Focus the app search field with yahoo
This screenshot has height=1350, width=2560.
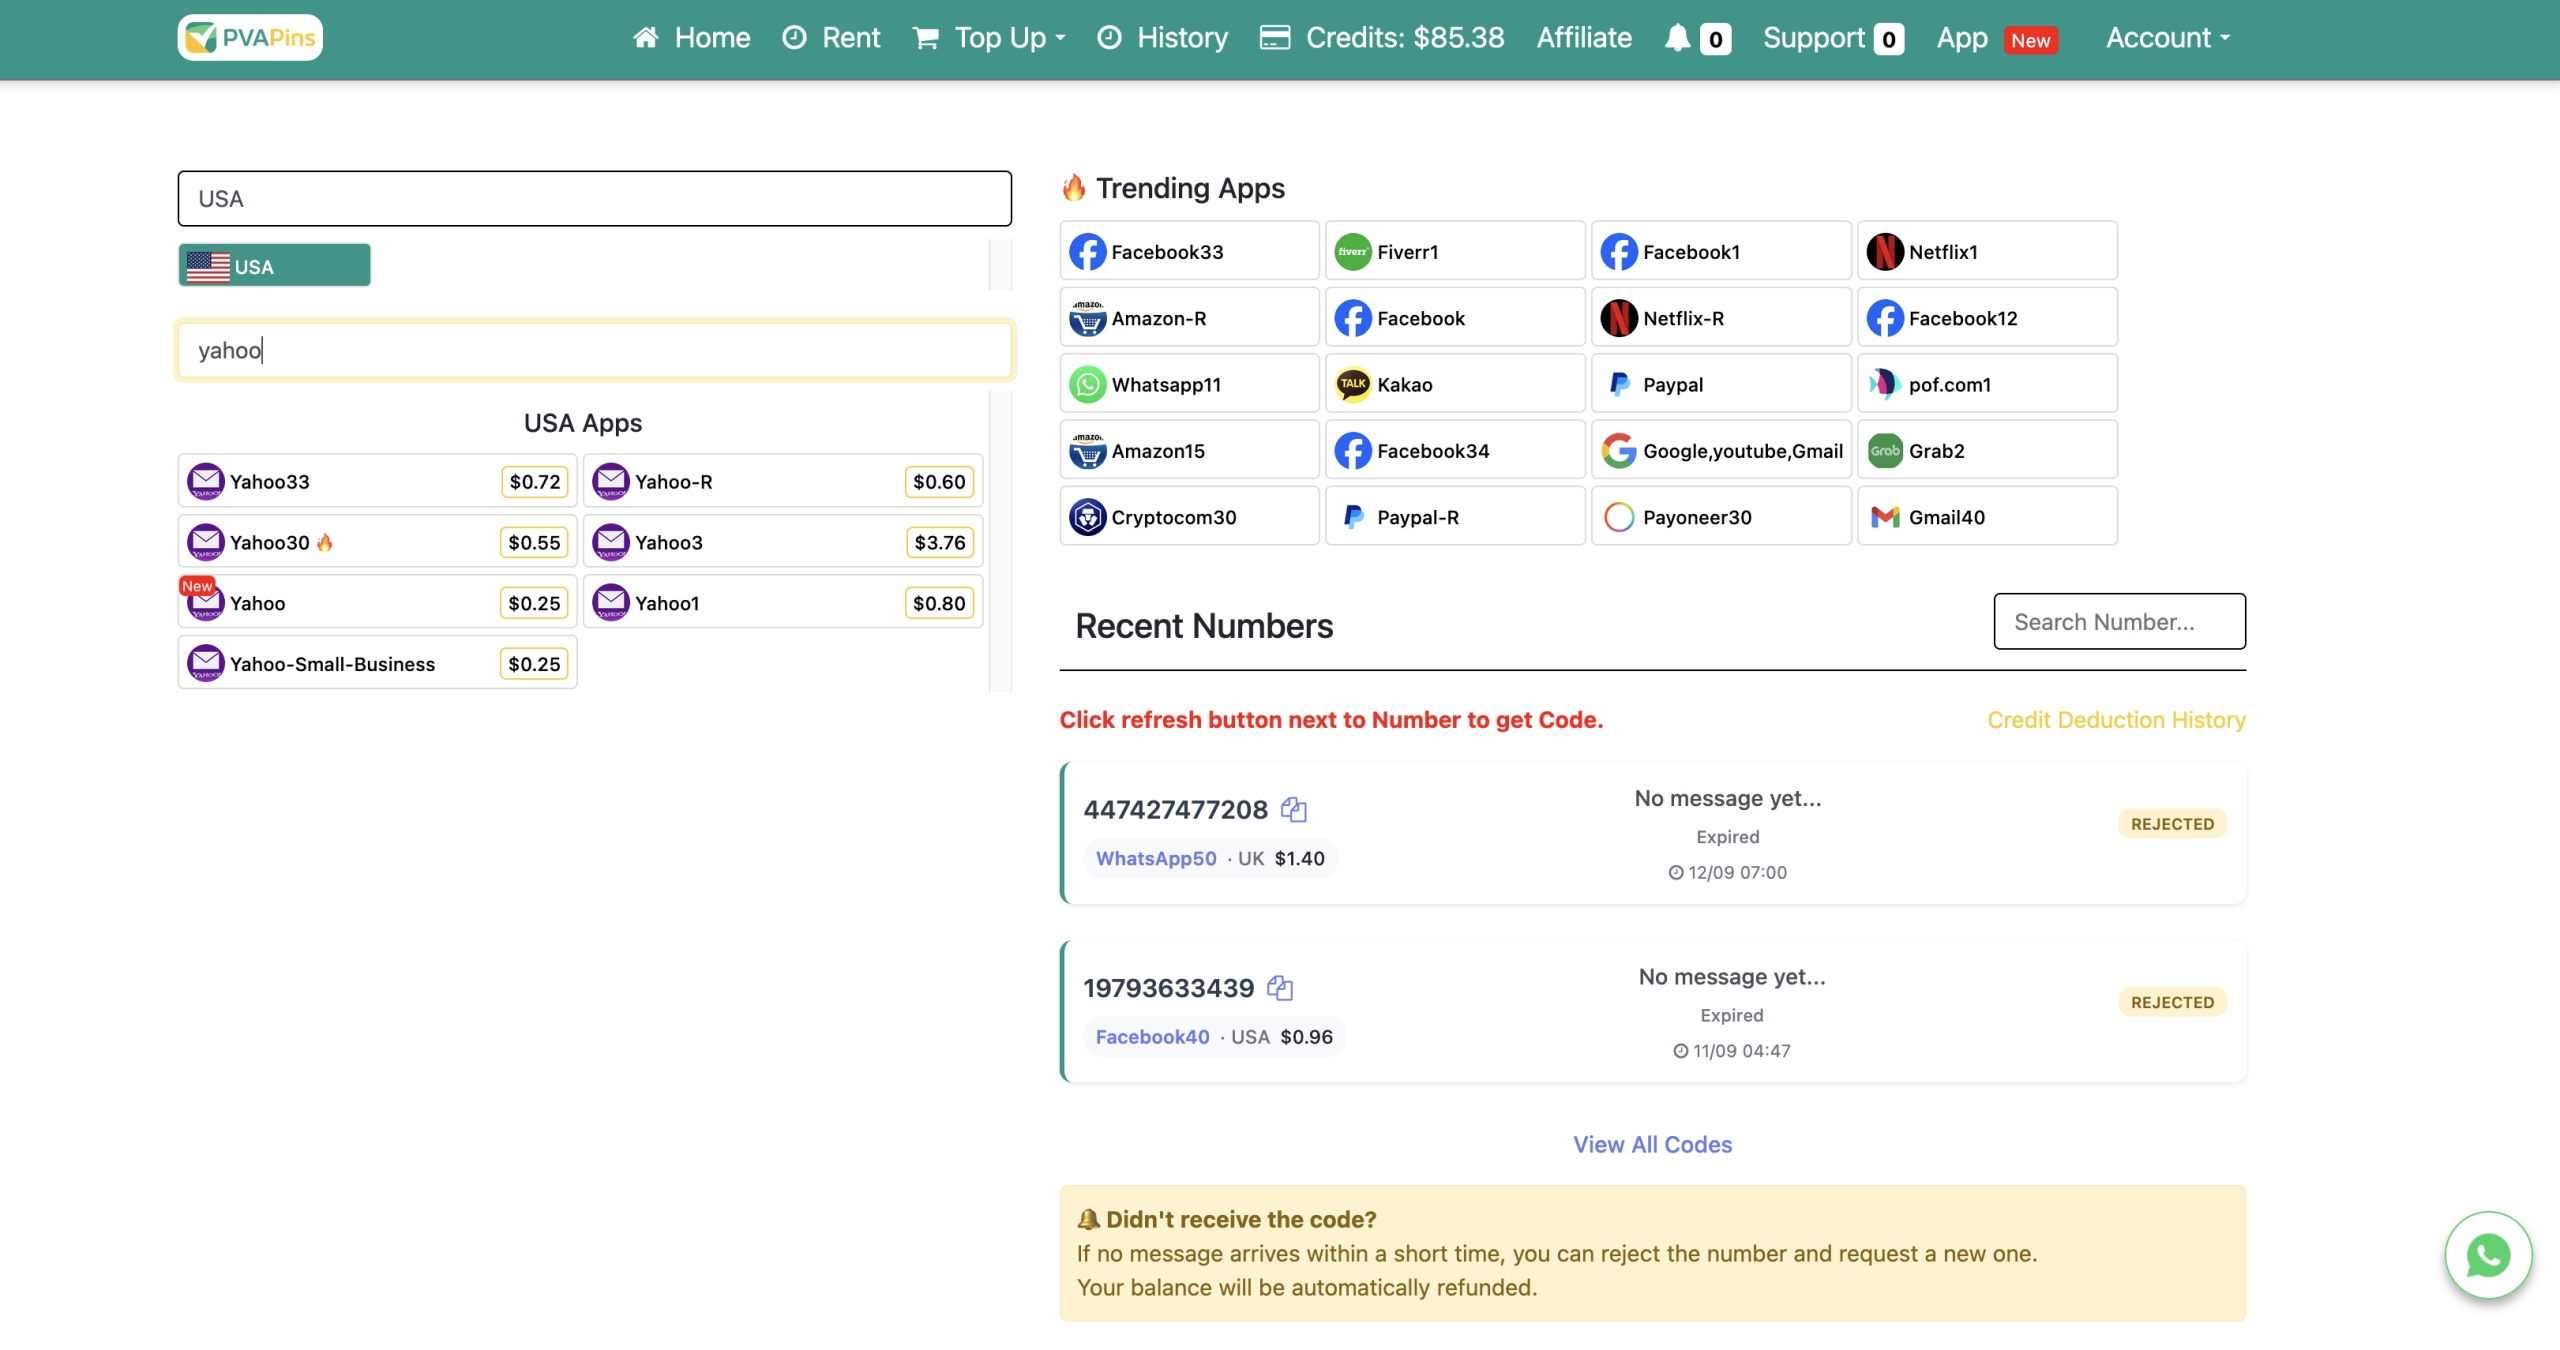point(595,350)
